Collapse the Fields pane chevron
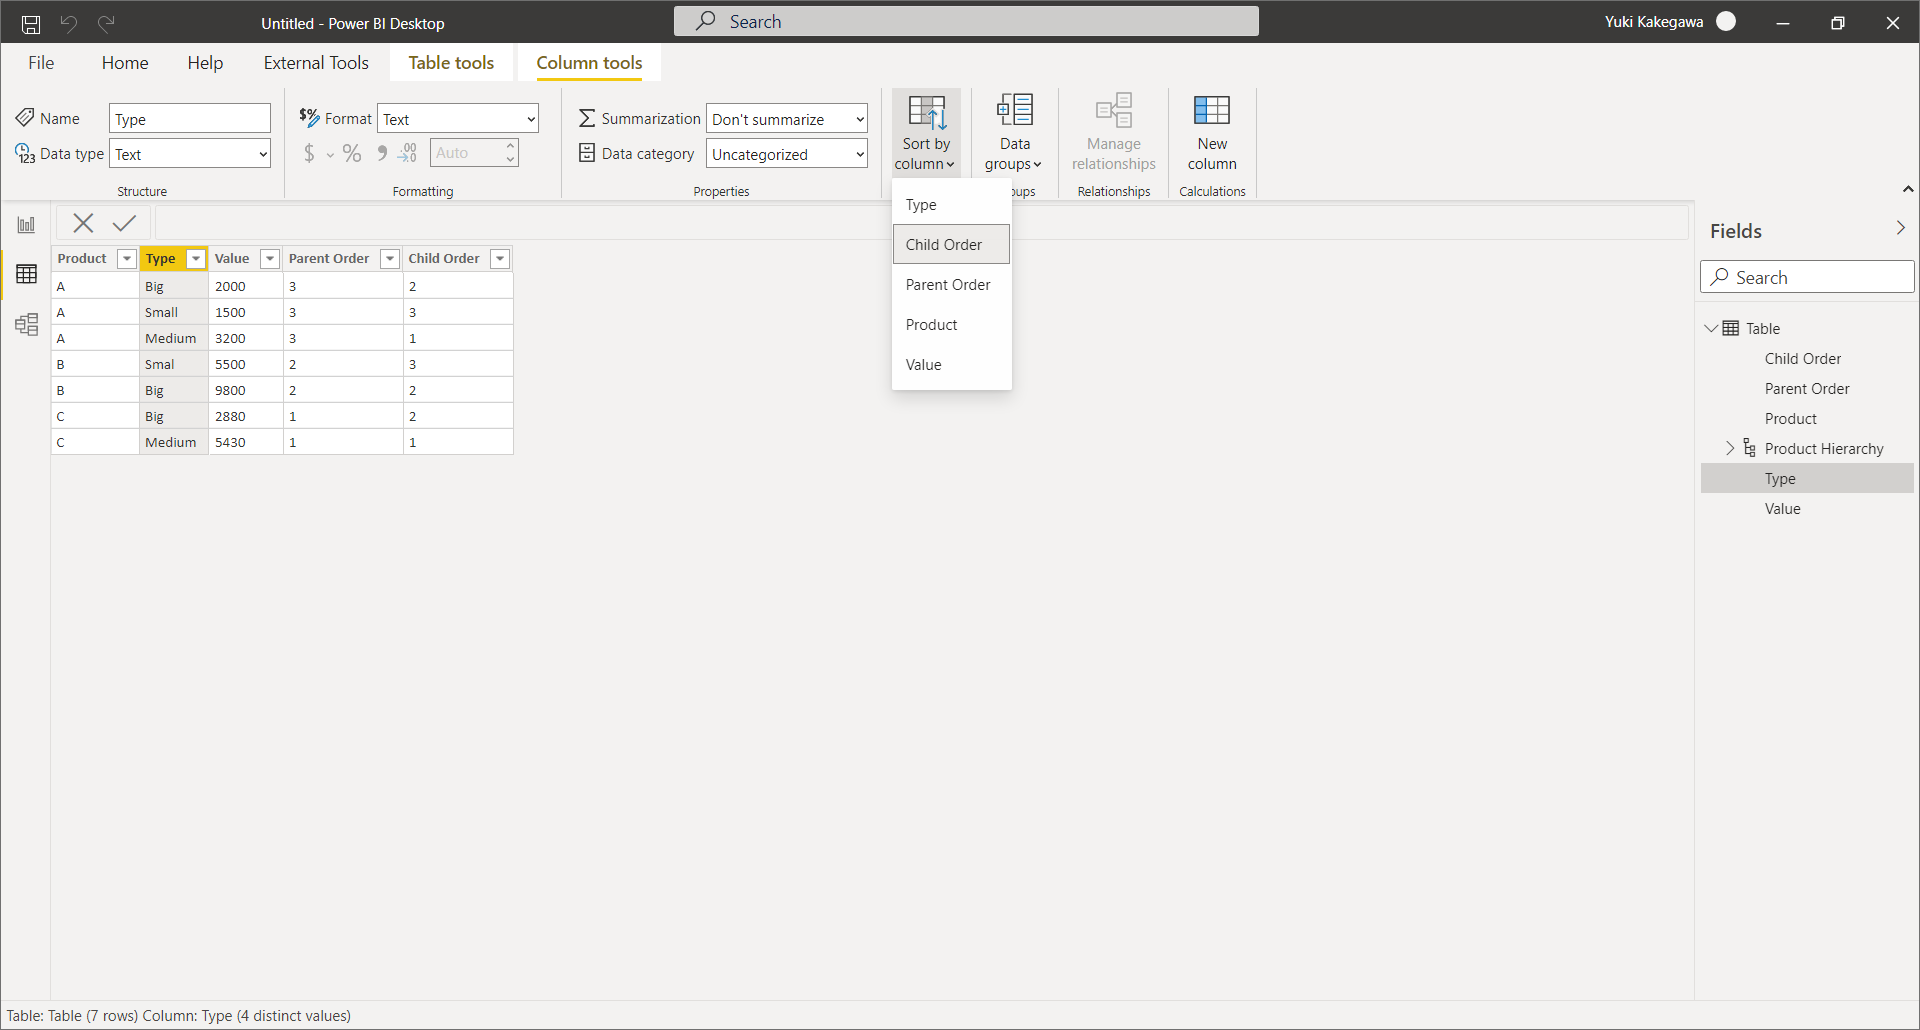Image resolution: width=1920 pixels, height=1030 pixels. click(1901, 228)
